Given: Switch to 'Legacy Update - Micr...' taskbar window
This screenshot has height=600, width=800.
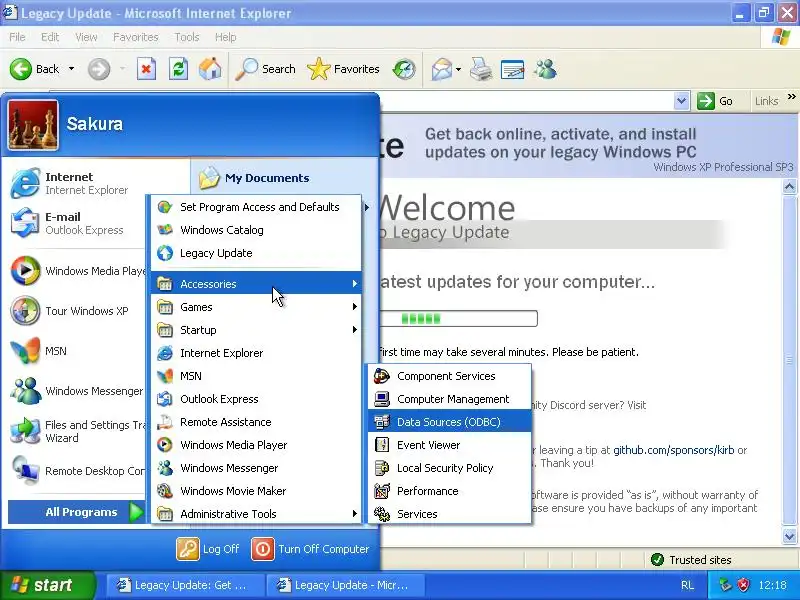Looking at the screenshot, I should 347,585.
